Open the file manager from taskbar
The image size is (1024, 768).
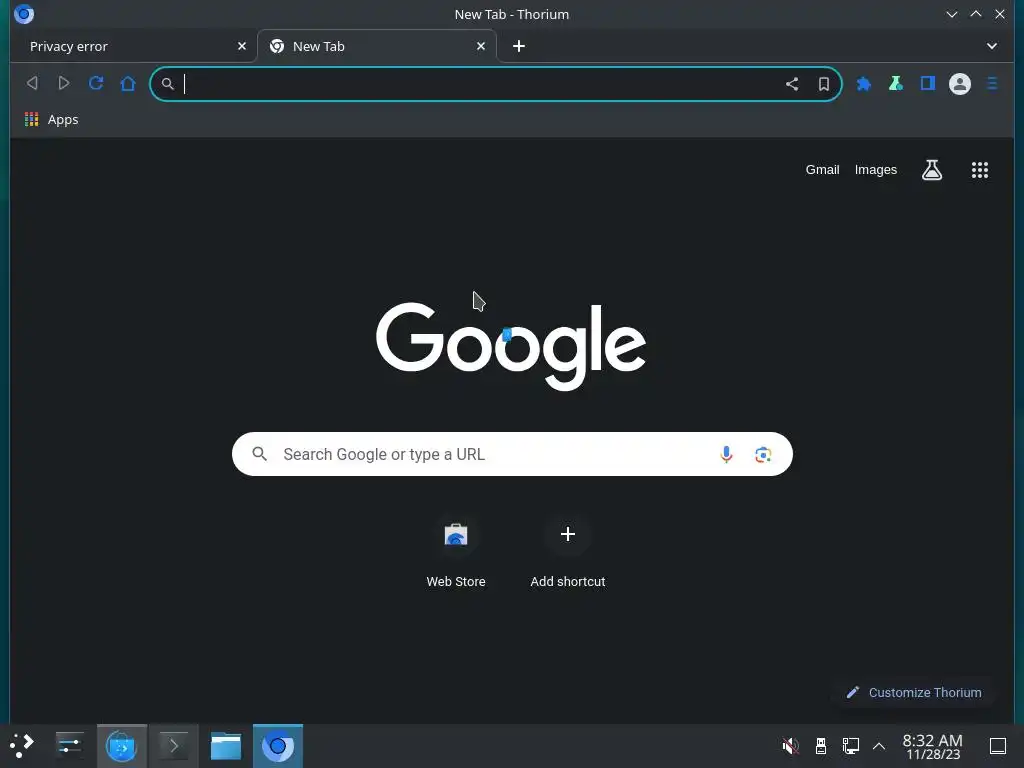click(x=226, y=746)
